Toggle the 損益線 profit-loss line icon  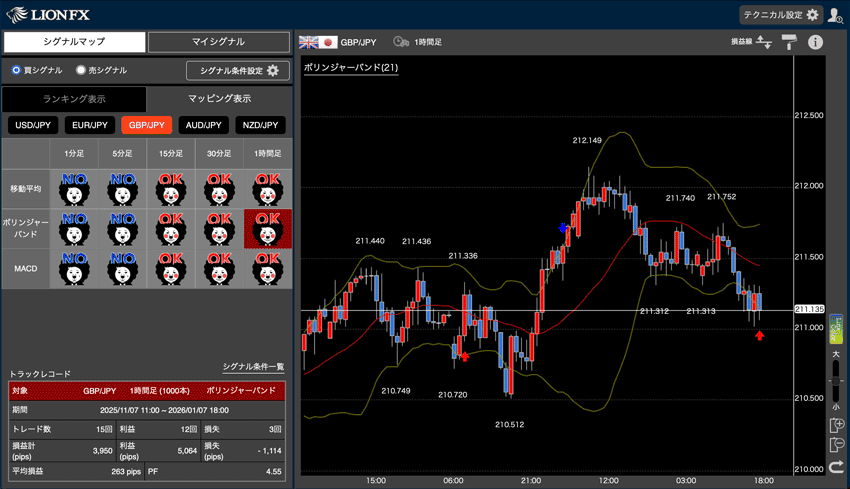pyautogui.click(x=763, y=42)
